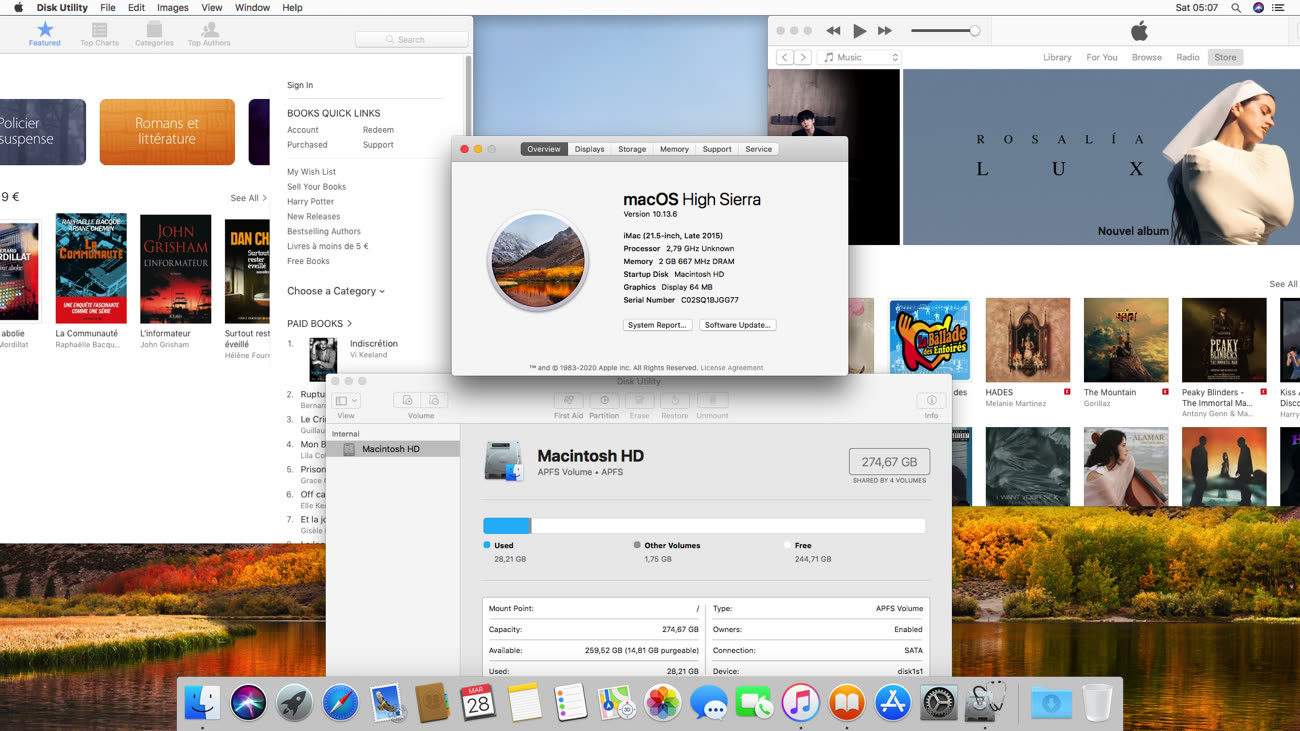Image resolution: width=1300 pixels, height=731 pixels.
Task: Click the iBooks search field
Action: tap(411, 40)
